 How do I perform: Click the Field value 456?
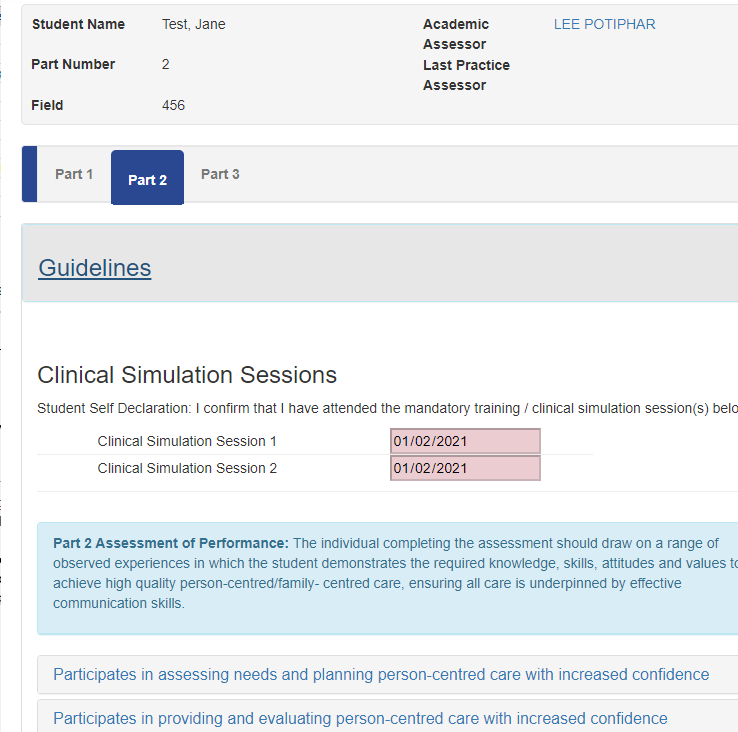pos(173,105)
